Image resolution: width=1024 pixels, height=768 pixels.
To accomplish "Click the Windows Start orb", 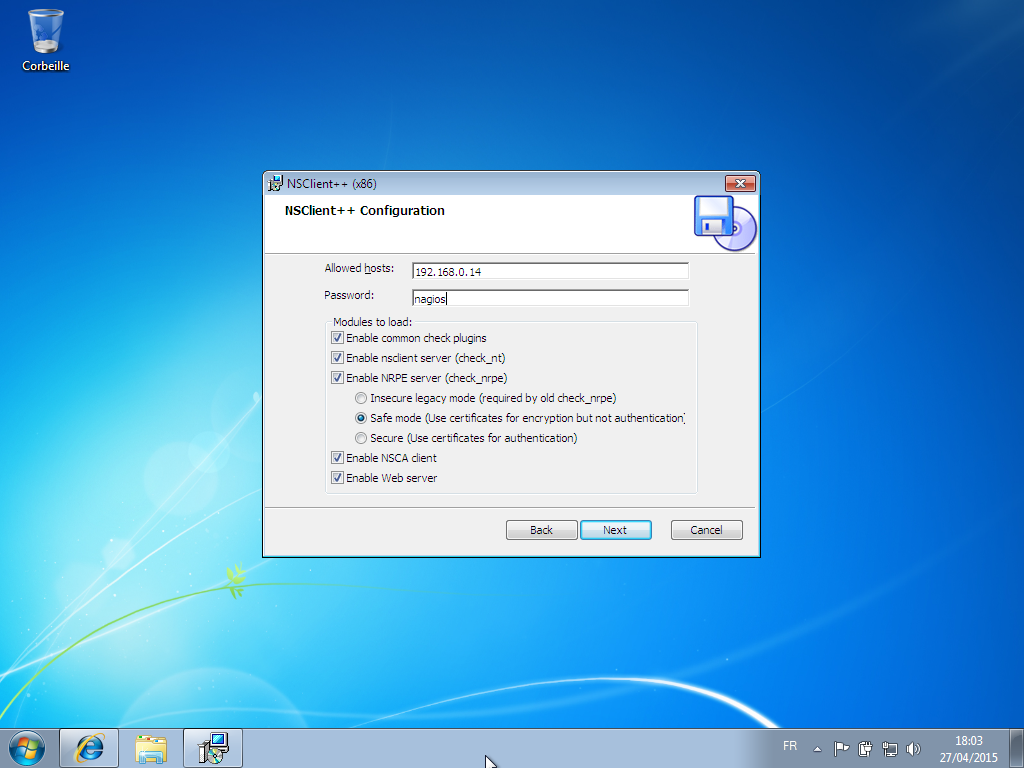I will click(x=27, y=748).
